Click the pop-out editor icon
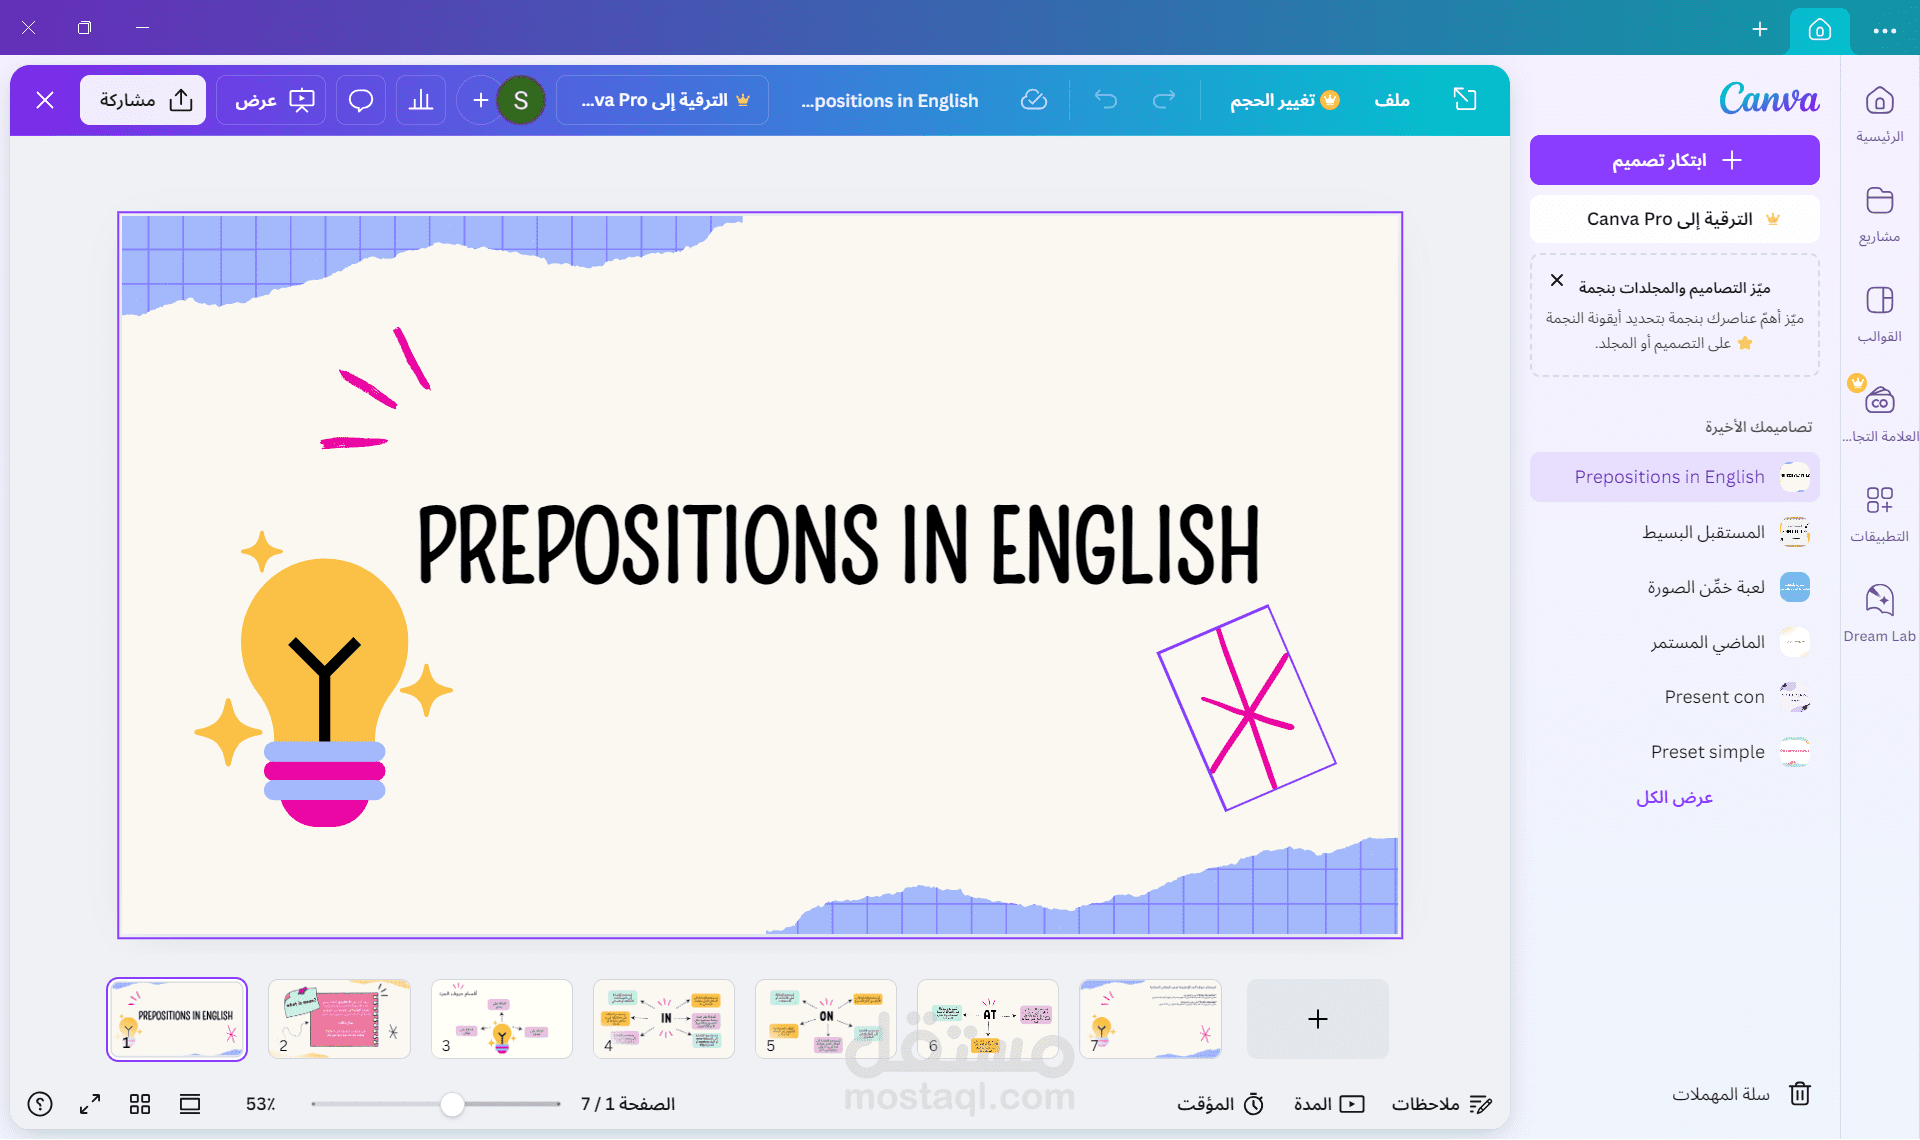The width and height of the screenshot is (1920, 1140). click(1465, 99)
